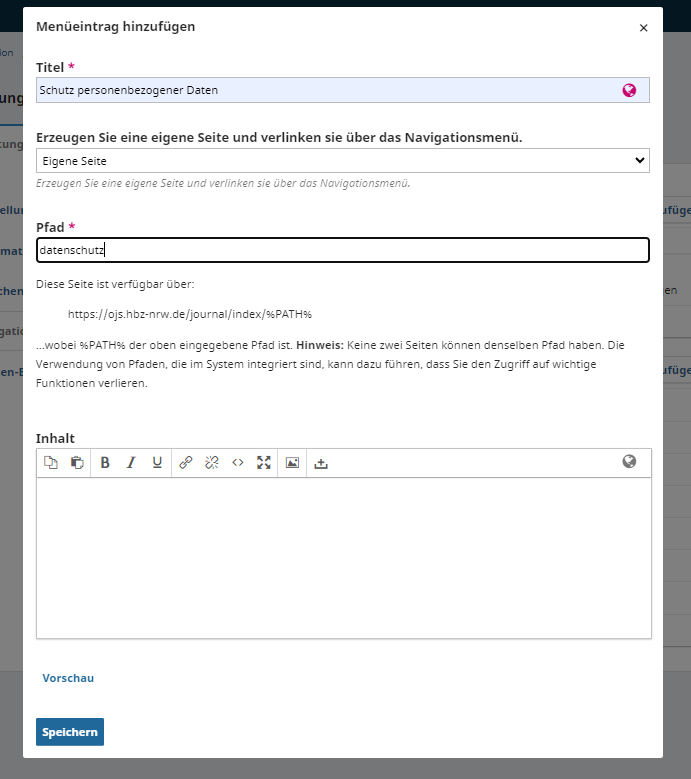Toggle italic formatting in Inhalt editor
This screenshot has width=691, height=779.
130,463
